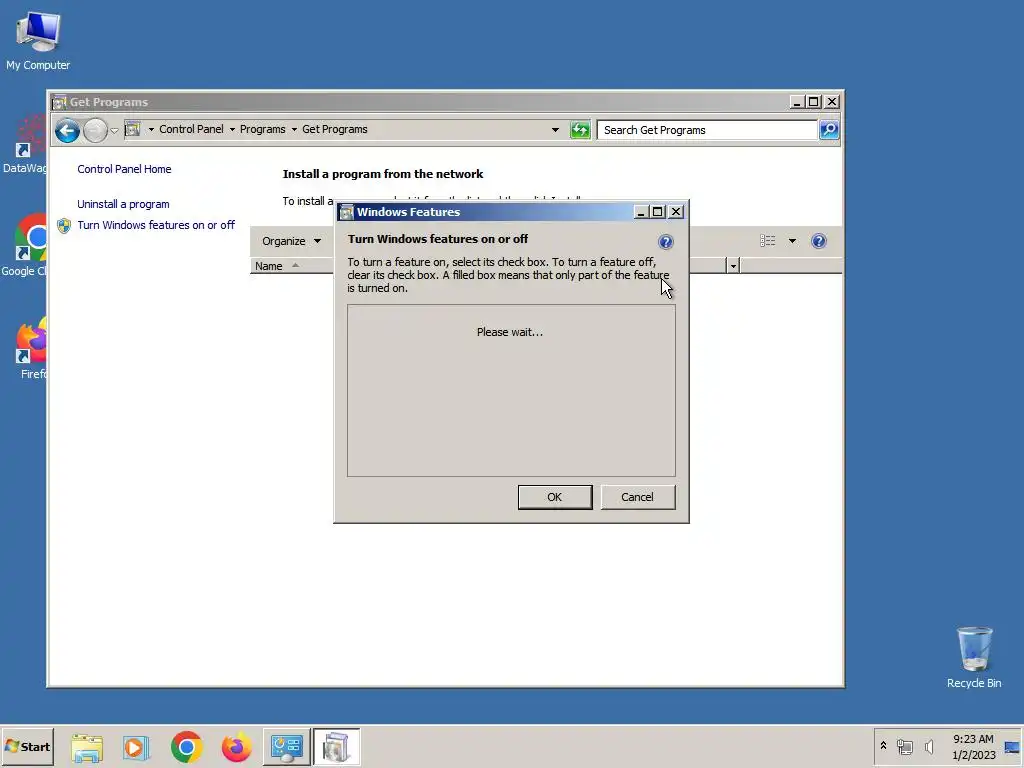
Task: Click the Show desktop tray icon
Action: [1012, 747]
